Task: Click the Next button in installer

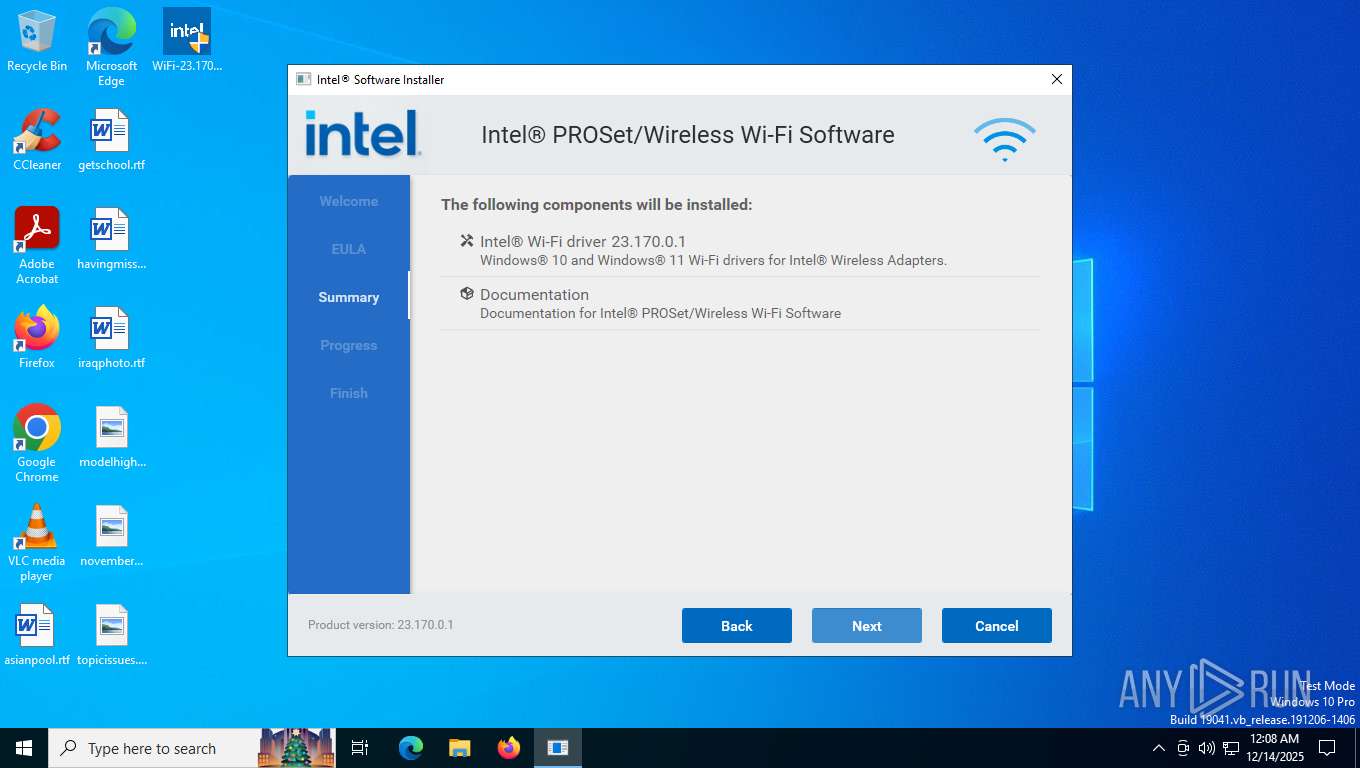Action: (866, 626)
